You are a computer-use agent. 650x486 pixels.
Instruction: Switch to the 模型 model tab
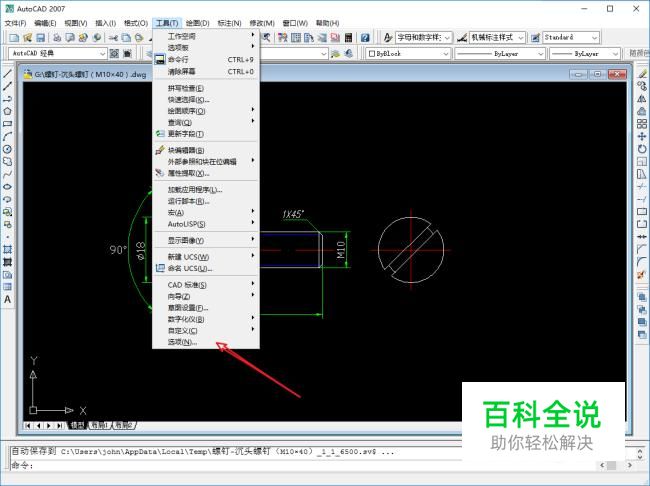(x=78, y=425)
